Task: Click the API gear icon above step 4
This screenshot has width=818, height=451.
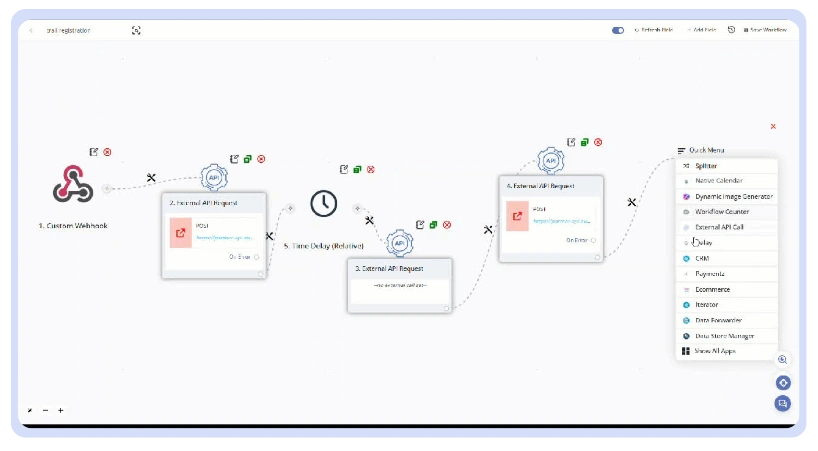Action: [x=551, y=161]
